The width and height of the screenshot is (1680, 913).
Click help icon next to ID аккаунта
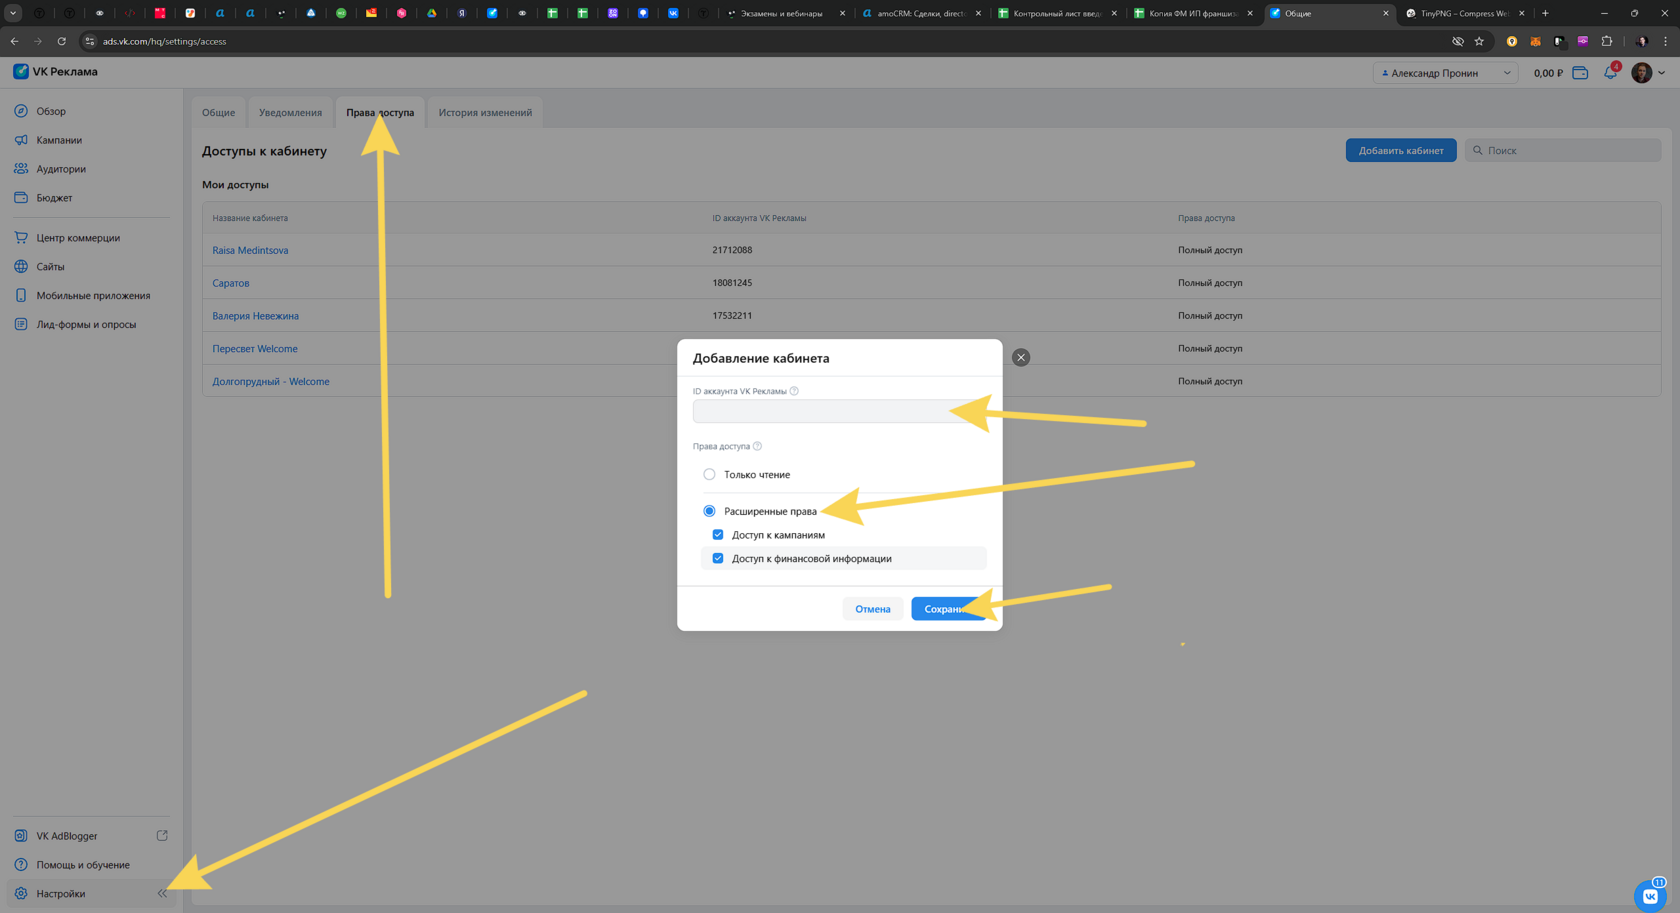click(794, 391)
